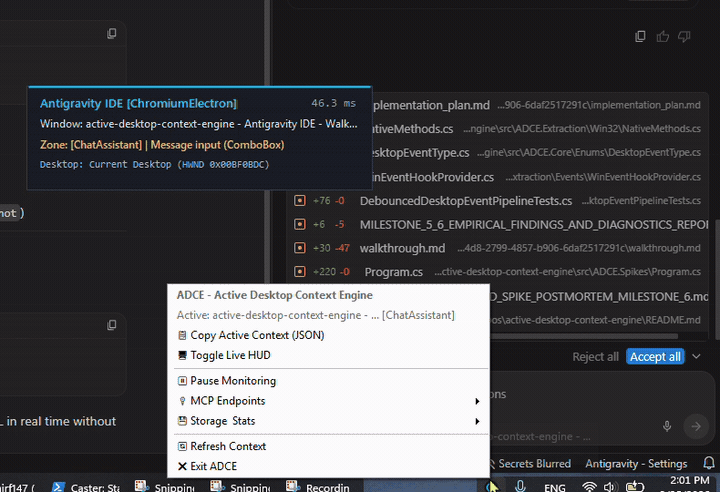Click the change icon beside DebouncedDesktopEventPipelineTests.cs
The width and height of the screenshot is (720, 492).
tap(300, 201)
